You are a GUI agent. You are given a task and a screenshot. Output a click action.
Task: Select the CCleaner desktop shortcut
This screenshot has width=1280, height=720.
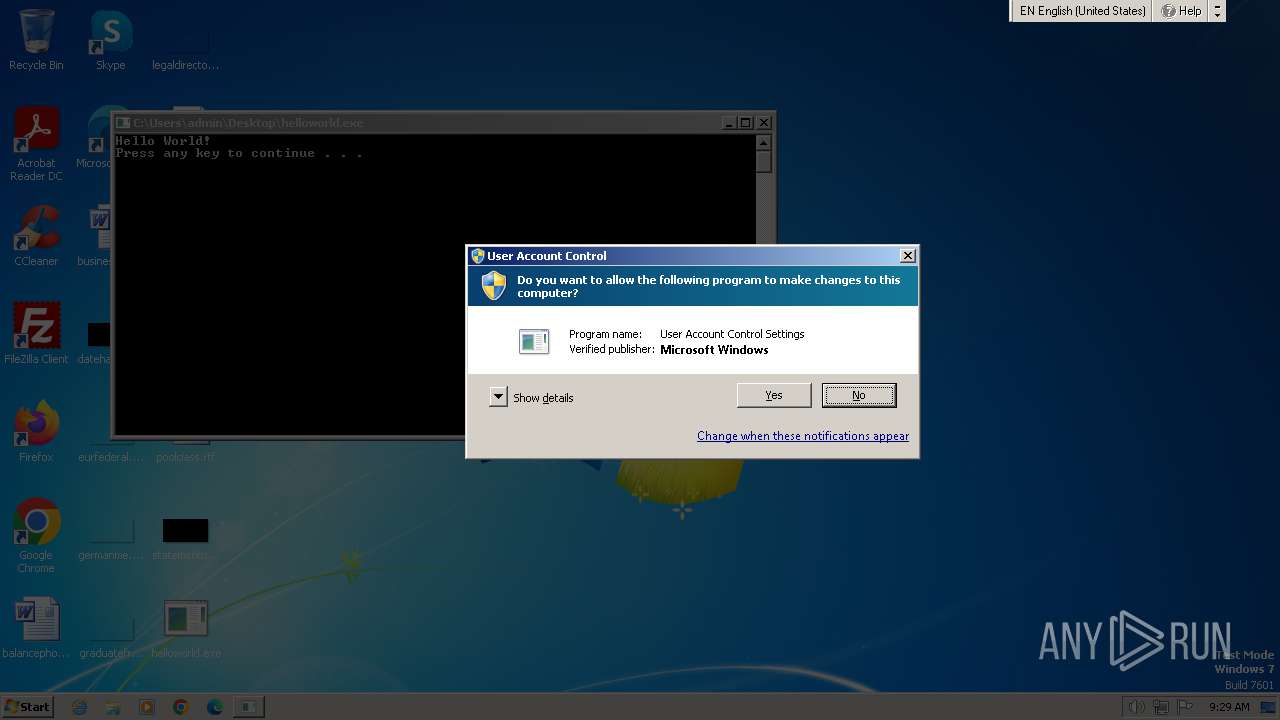[x=36, y=236]
